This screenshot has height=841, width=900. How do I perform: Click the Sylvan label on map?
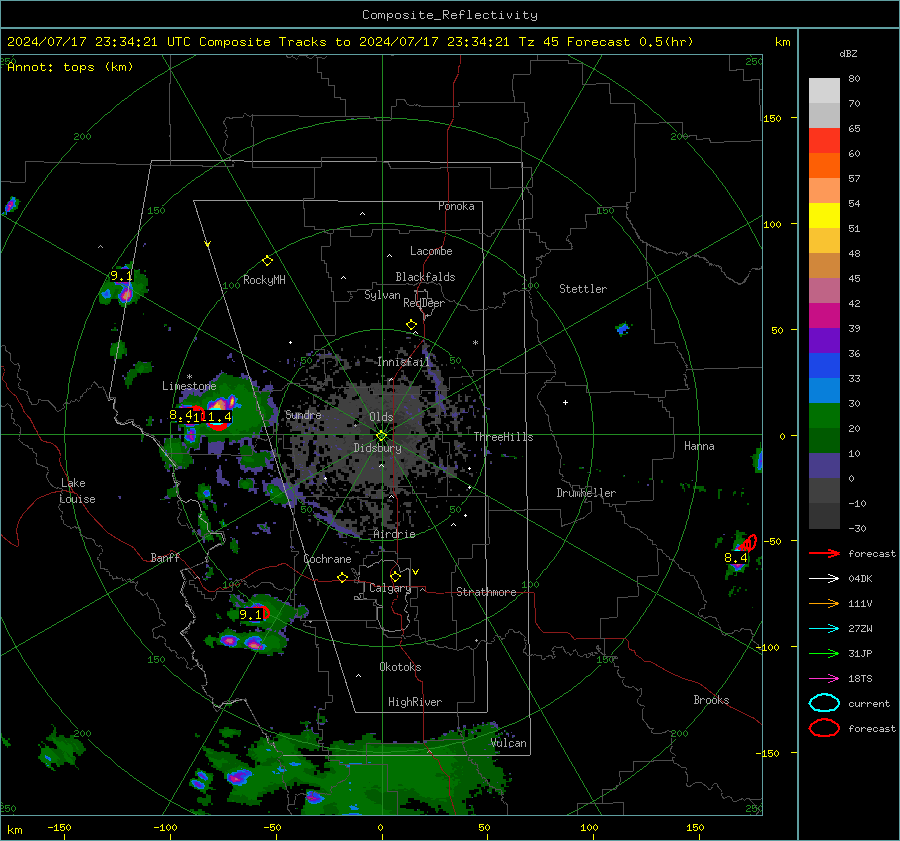pyautogui.click(x=382, y=295)
